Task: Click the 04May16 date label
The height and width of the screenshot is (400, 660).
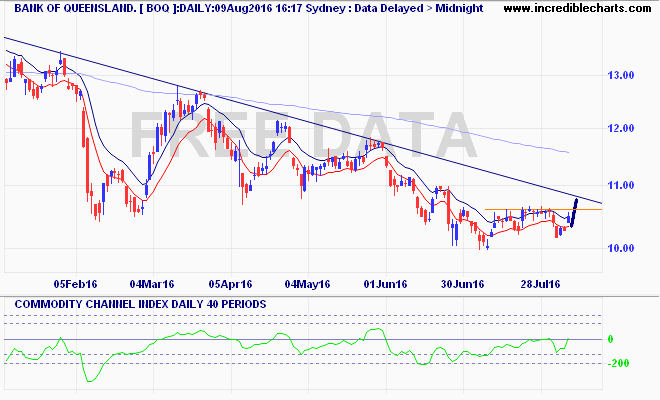Action: tap(307, 285)
